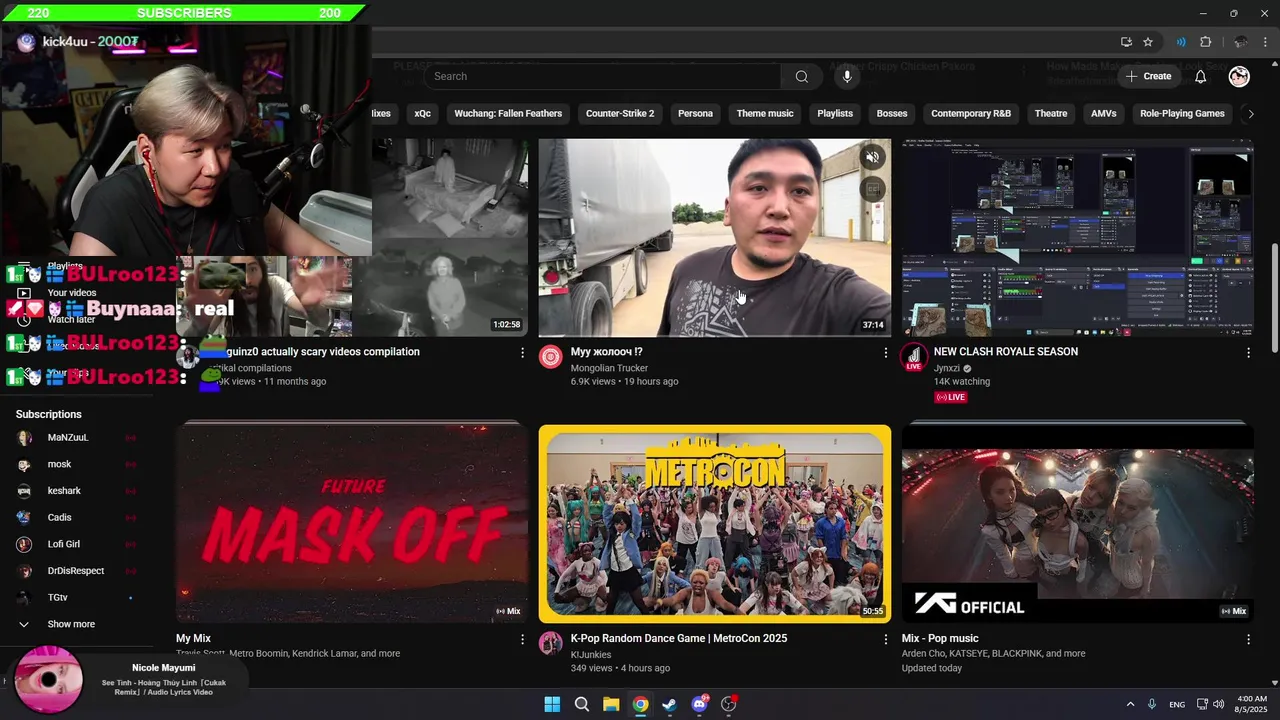1280x720 pixels.
Task: Select the Contemporary R&B chip
Action: pyautogui.click(x=971, y=113)
